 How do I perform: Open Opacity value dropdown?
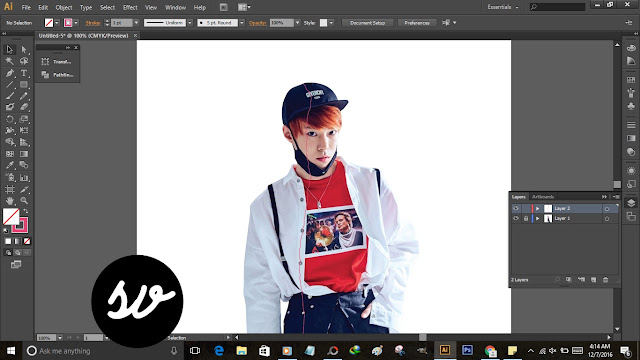pos(297,23)
